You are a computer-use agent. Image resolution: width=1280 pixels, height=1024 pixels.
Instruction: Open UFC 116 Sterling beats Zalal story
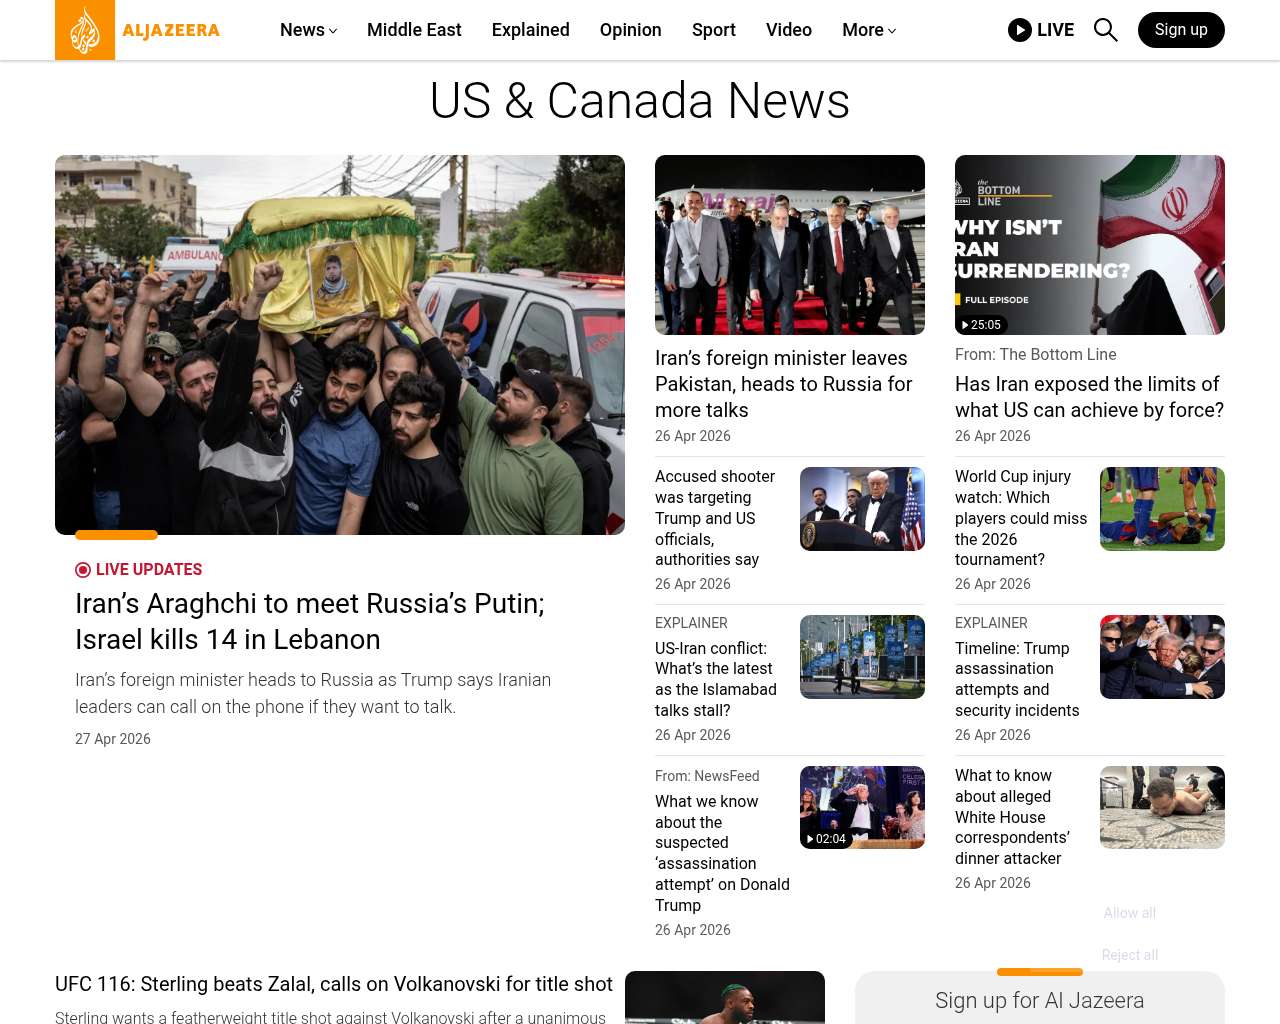coord(334,984)
